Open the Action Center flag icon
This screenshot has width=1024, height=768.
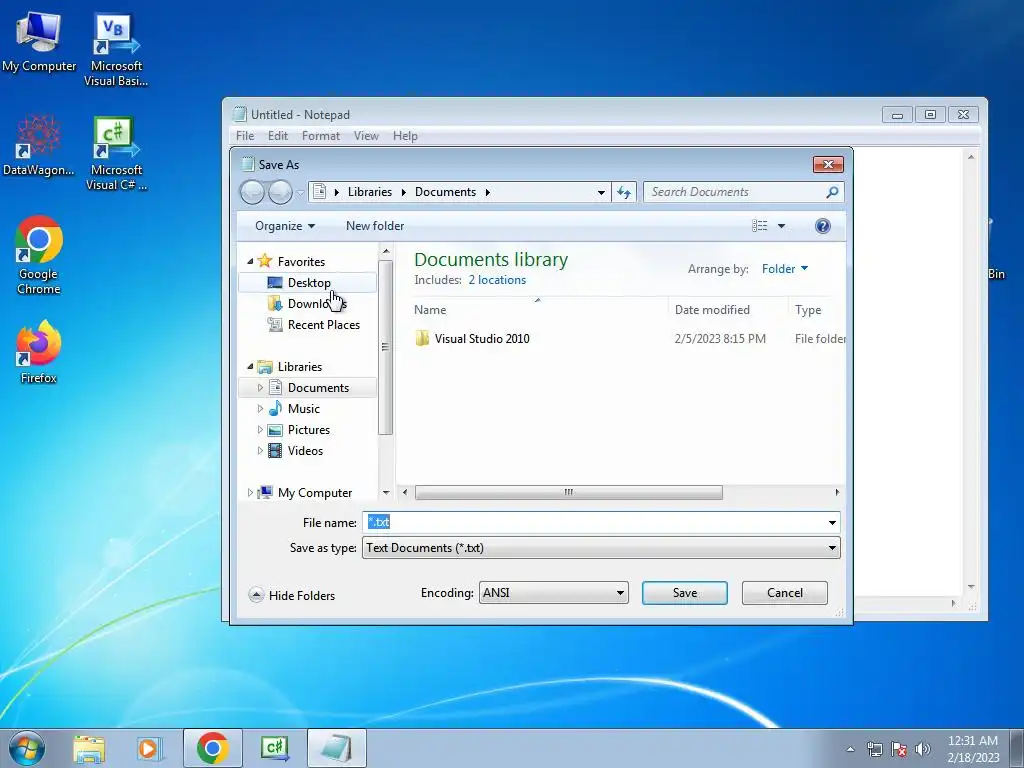[x=899, y=749]
